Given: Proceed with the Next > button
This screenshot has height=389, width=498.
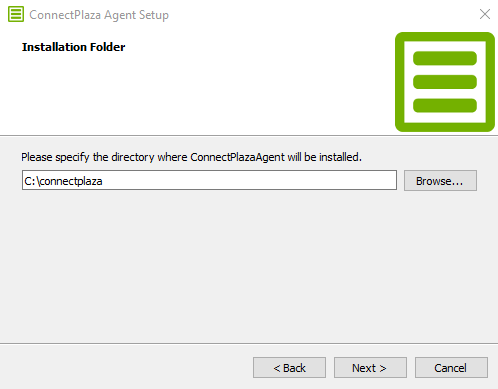Looking at the screenshot, I should pos(370,368).
